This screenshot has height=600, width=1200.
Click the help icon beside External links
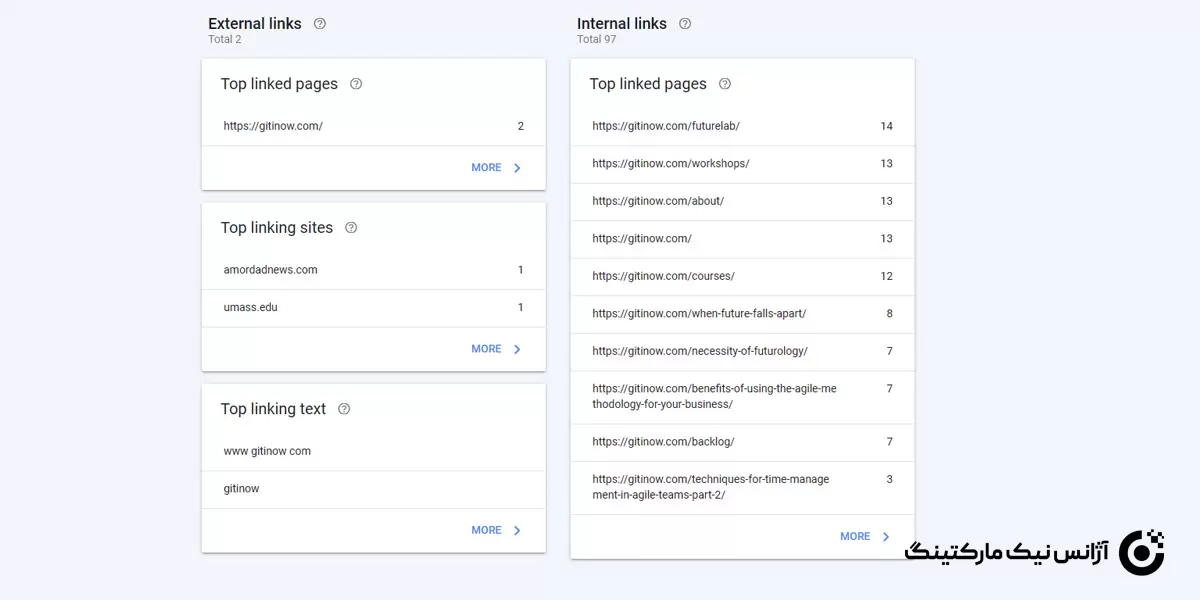tap(320, 24)
